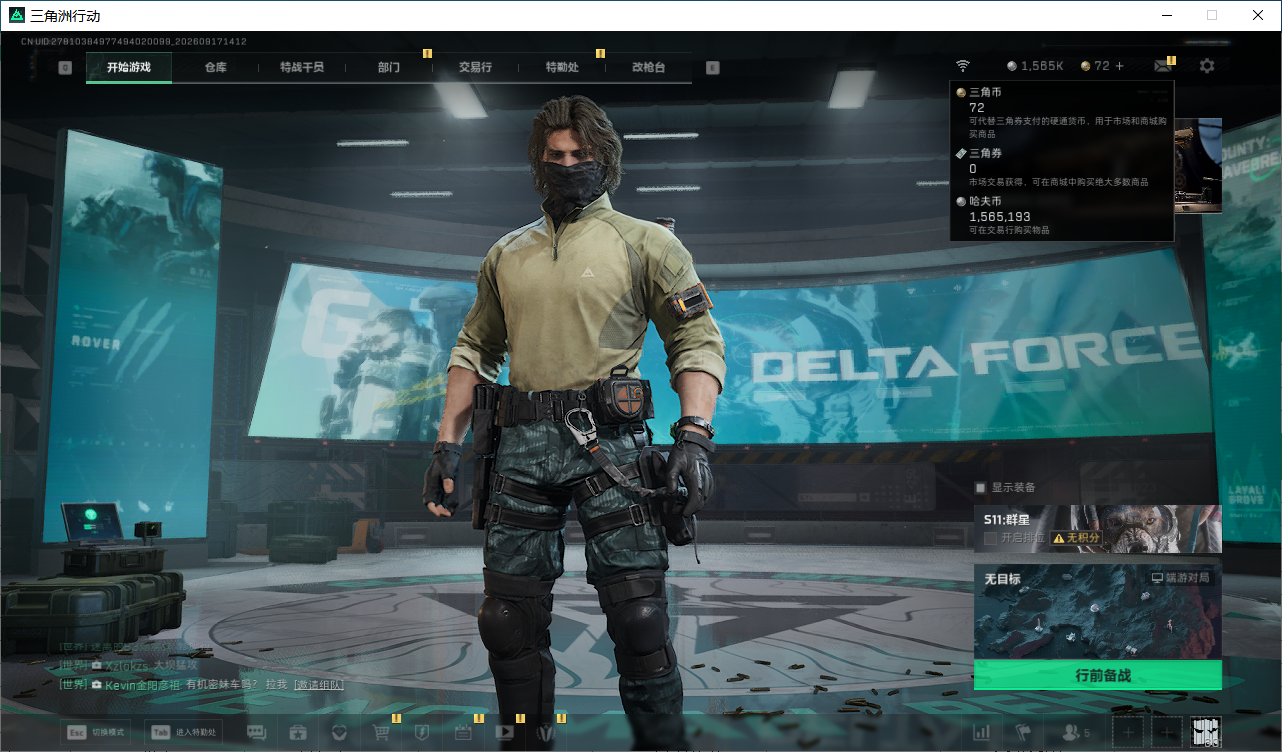Click the Q previous-tab key icon
Viewport: 1282px width, 752px height.
[x=65, y=68]
